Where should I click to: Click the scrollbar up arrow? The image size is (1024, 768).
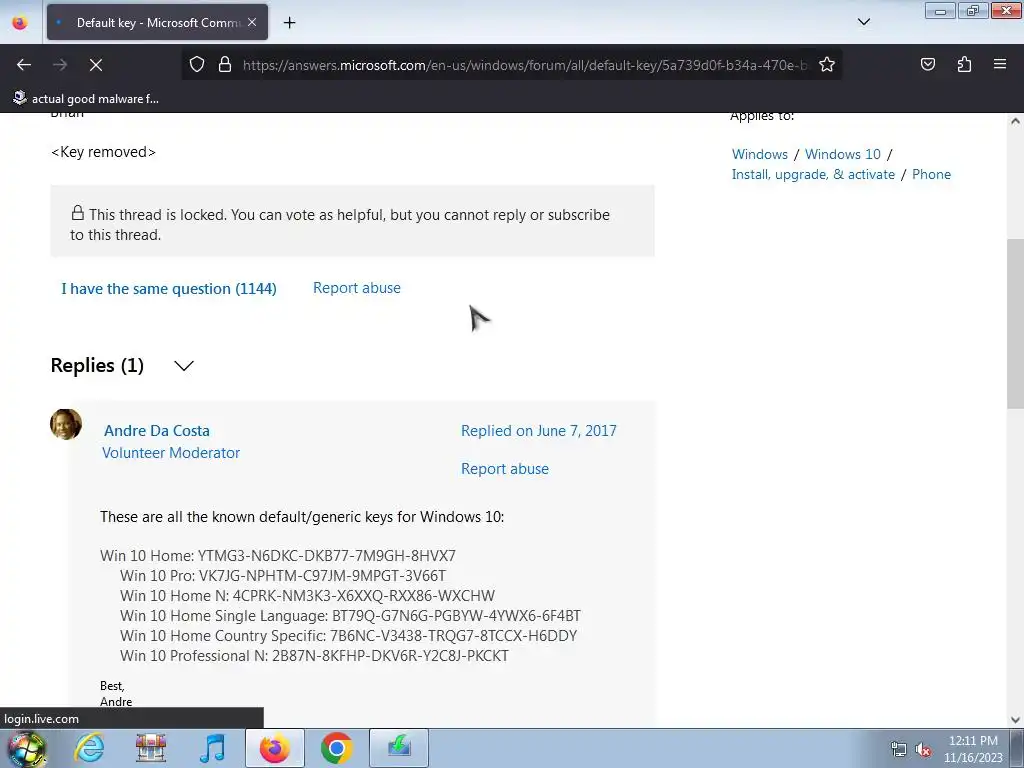(1015, 121)
